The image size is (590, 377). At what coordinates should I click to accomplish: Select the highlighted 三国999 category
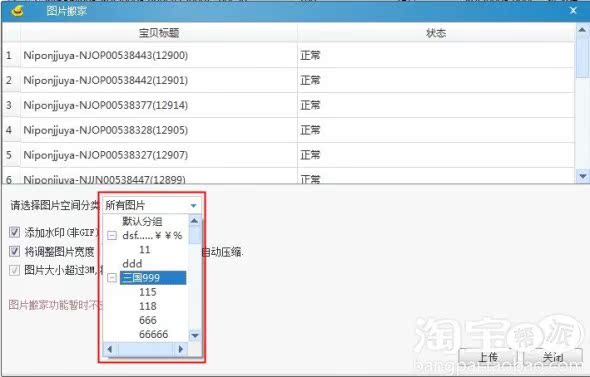(153, 278)
